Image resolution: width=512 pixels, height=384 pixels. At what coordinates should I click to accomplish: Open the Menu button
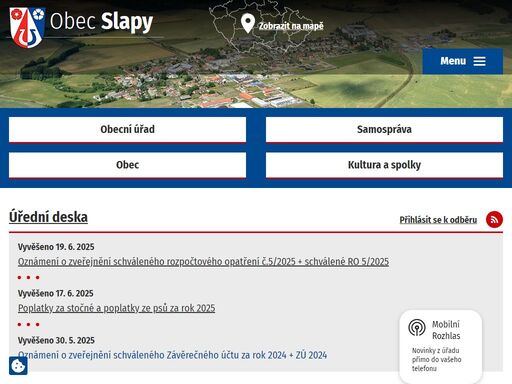tap(463, 61)
